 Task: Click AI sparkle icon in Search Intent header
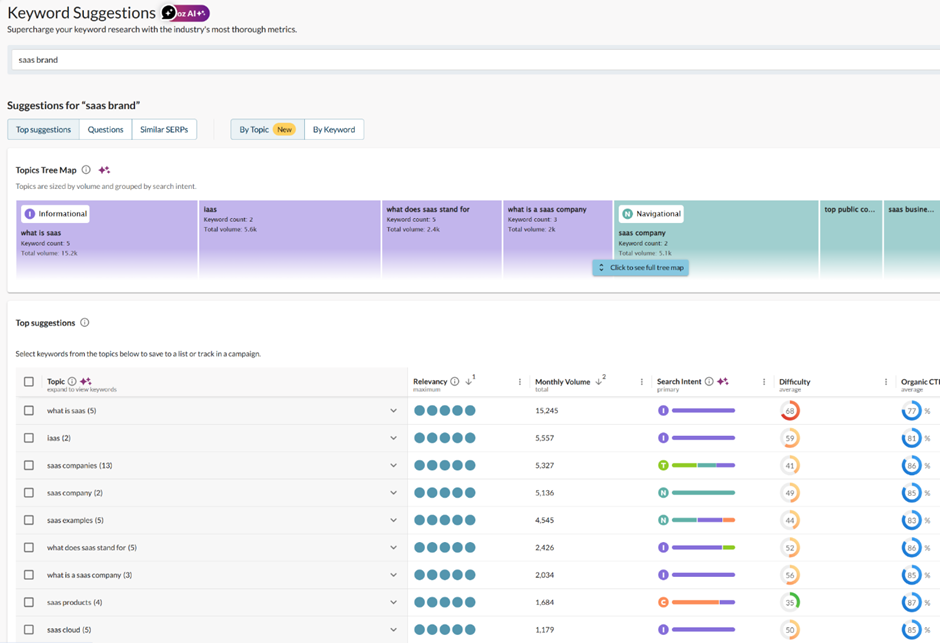(x=723, y=381)
